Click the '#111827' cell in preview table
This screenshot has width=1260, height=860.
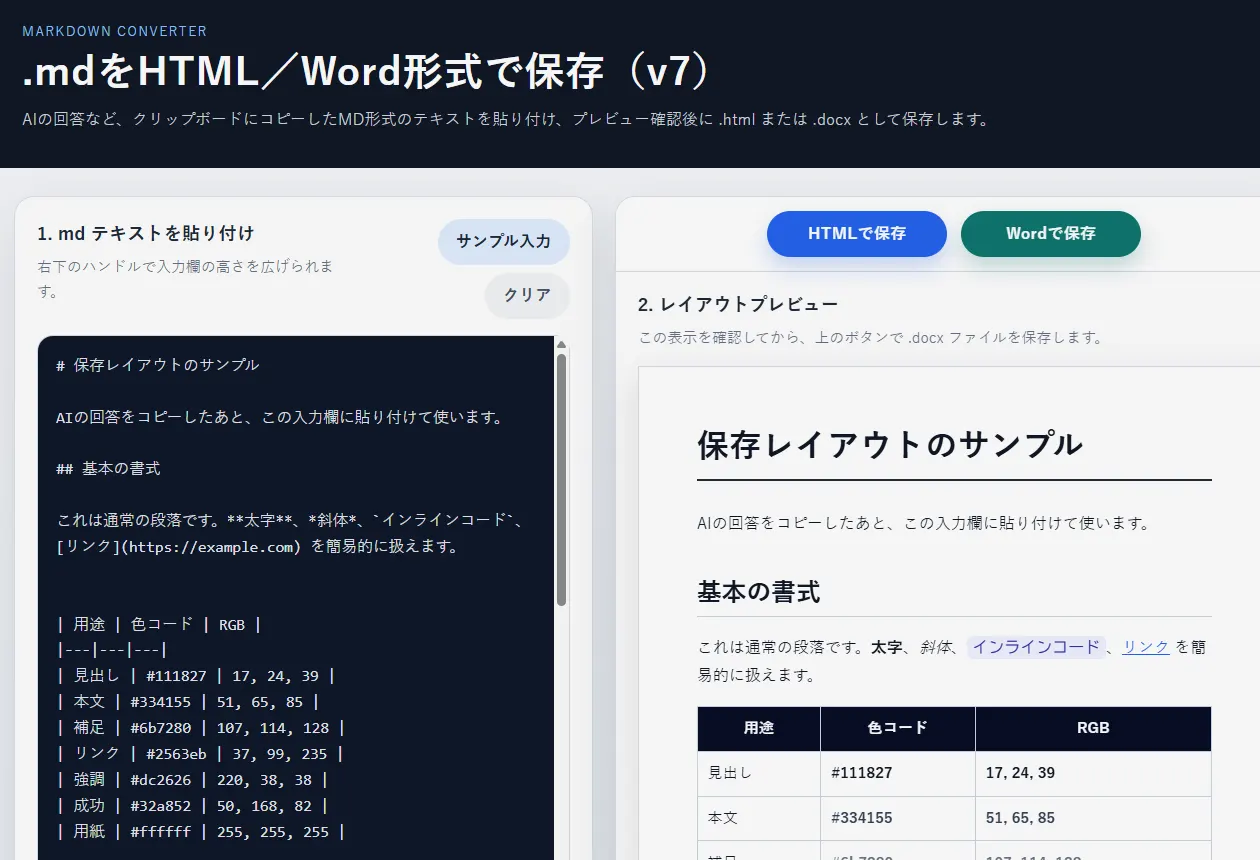point(898,773)
